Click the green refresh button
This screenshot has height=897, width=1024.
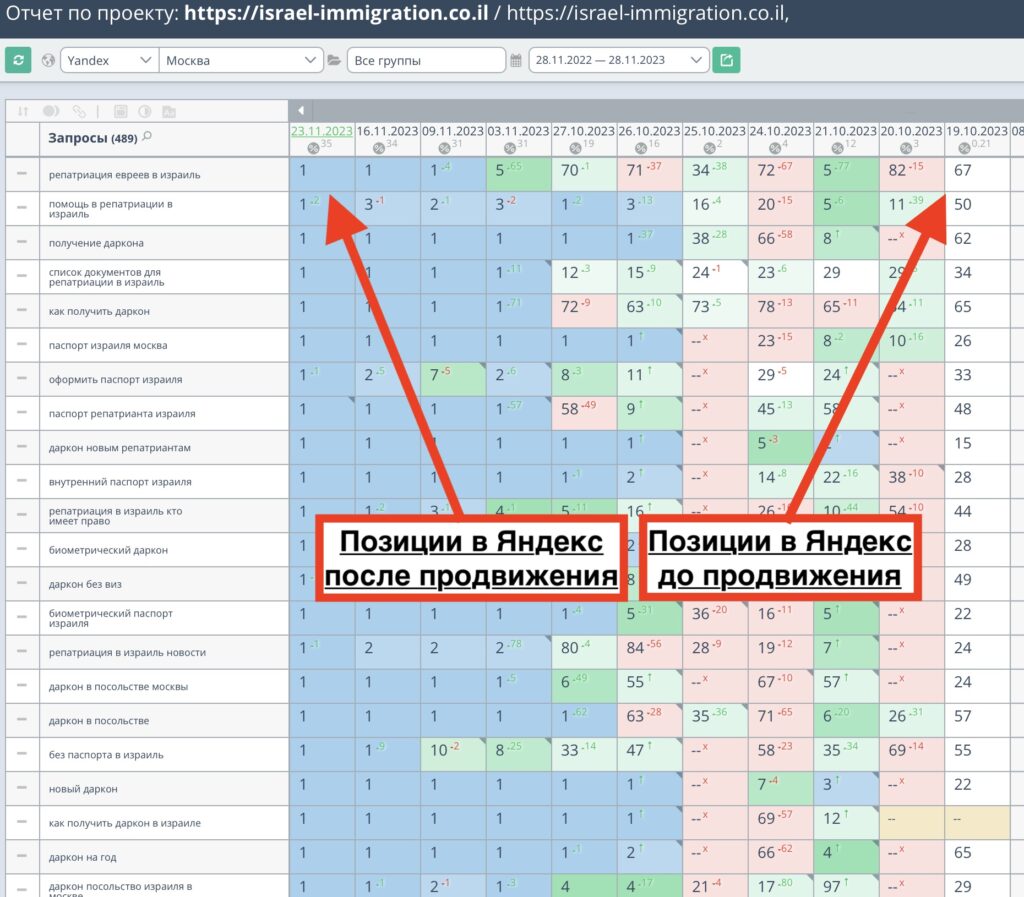18,60
